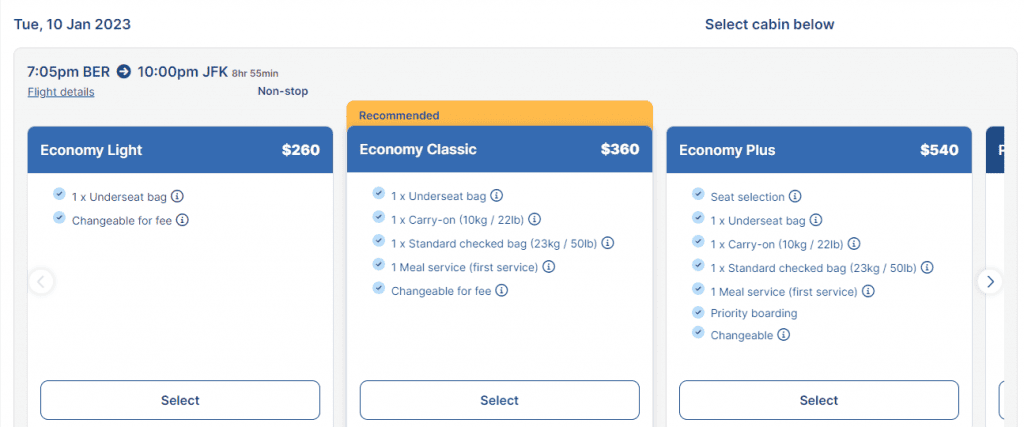Click checkmark beside Economy Classic Changeable for fee
Image resolution: width=1024 pixels, height=427 pixels.
pos(378,289)
